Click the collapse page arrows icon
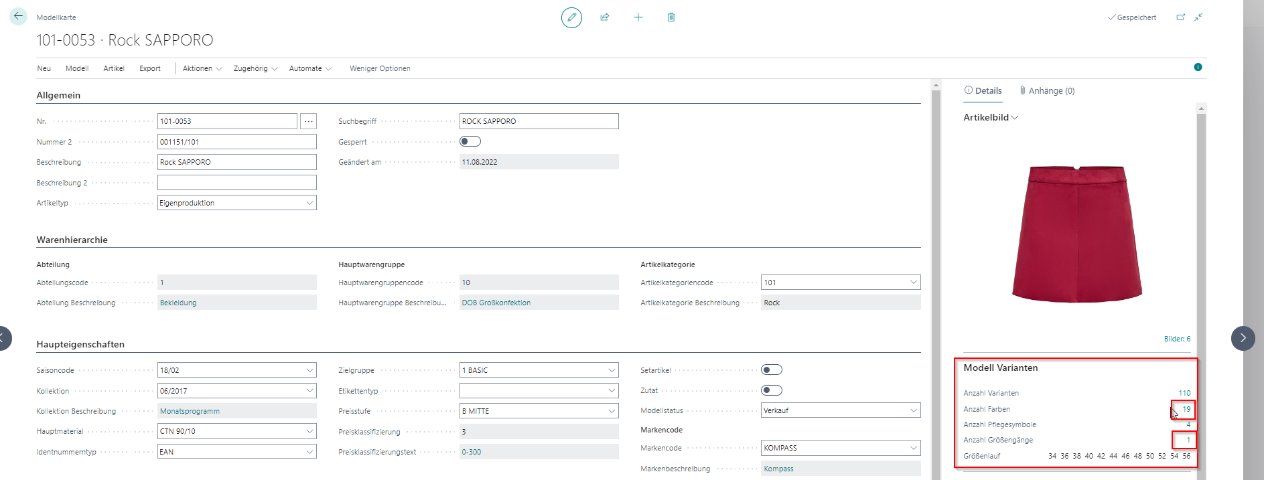The image size is (1264, 480). tap(1198, 17)
